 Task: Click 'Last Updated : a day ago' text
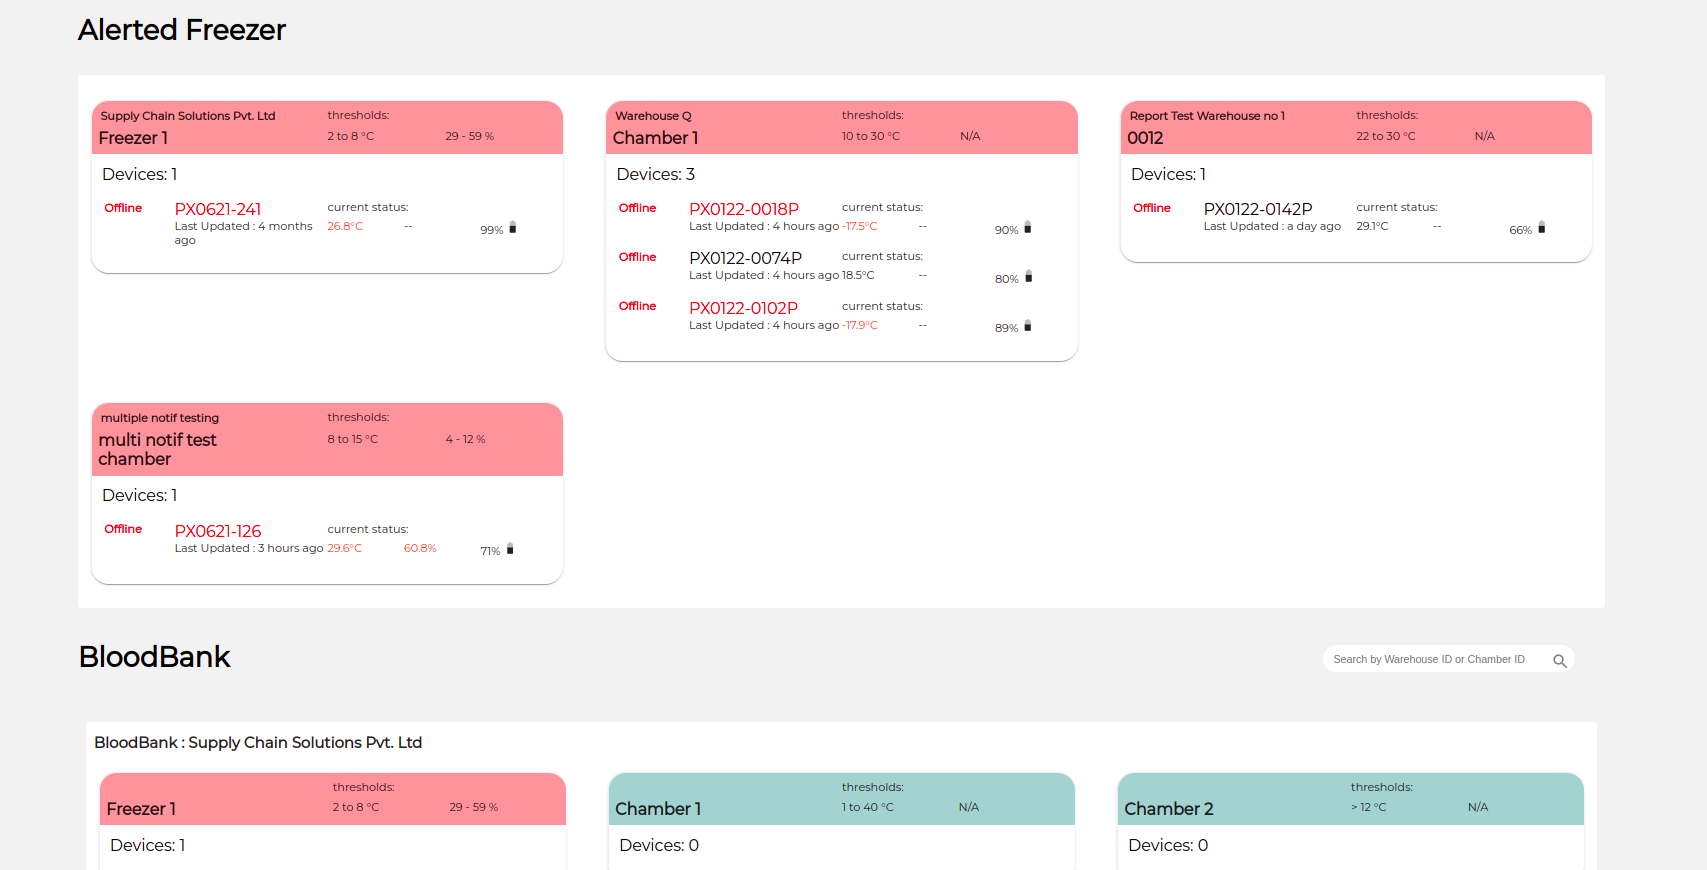(1272, 227)
